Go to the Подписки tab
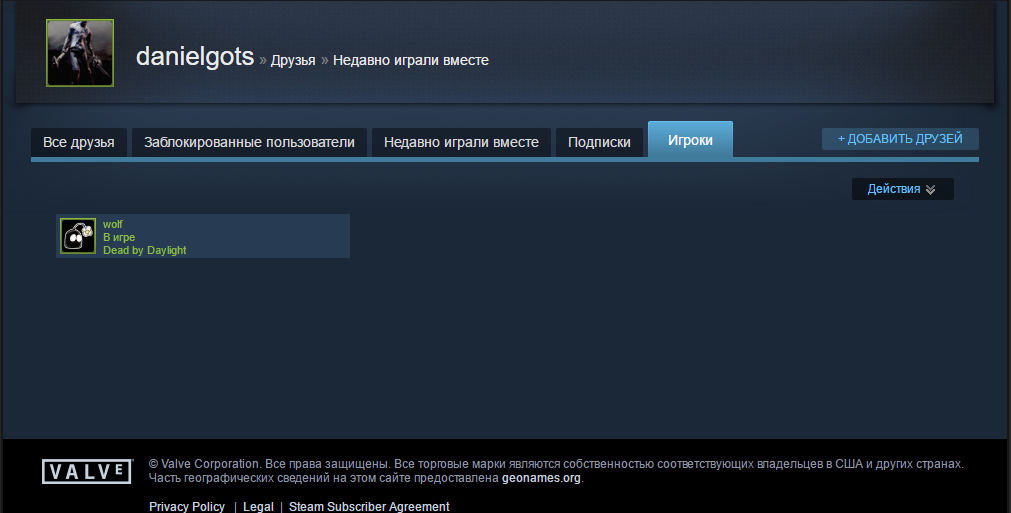 click(x=599, y=142)
